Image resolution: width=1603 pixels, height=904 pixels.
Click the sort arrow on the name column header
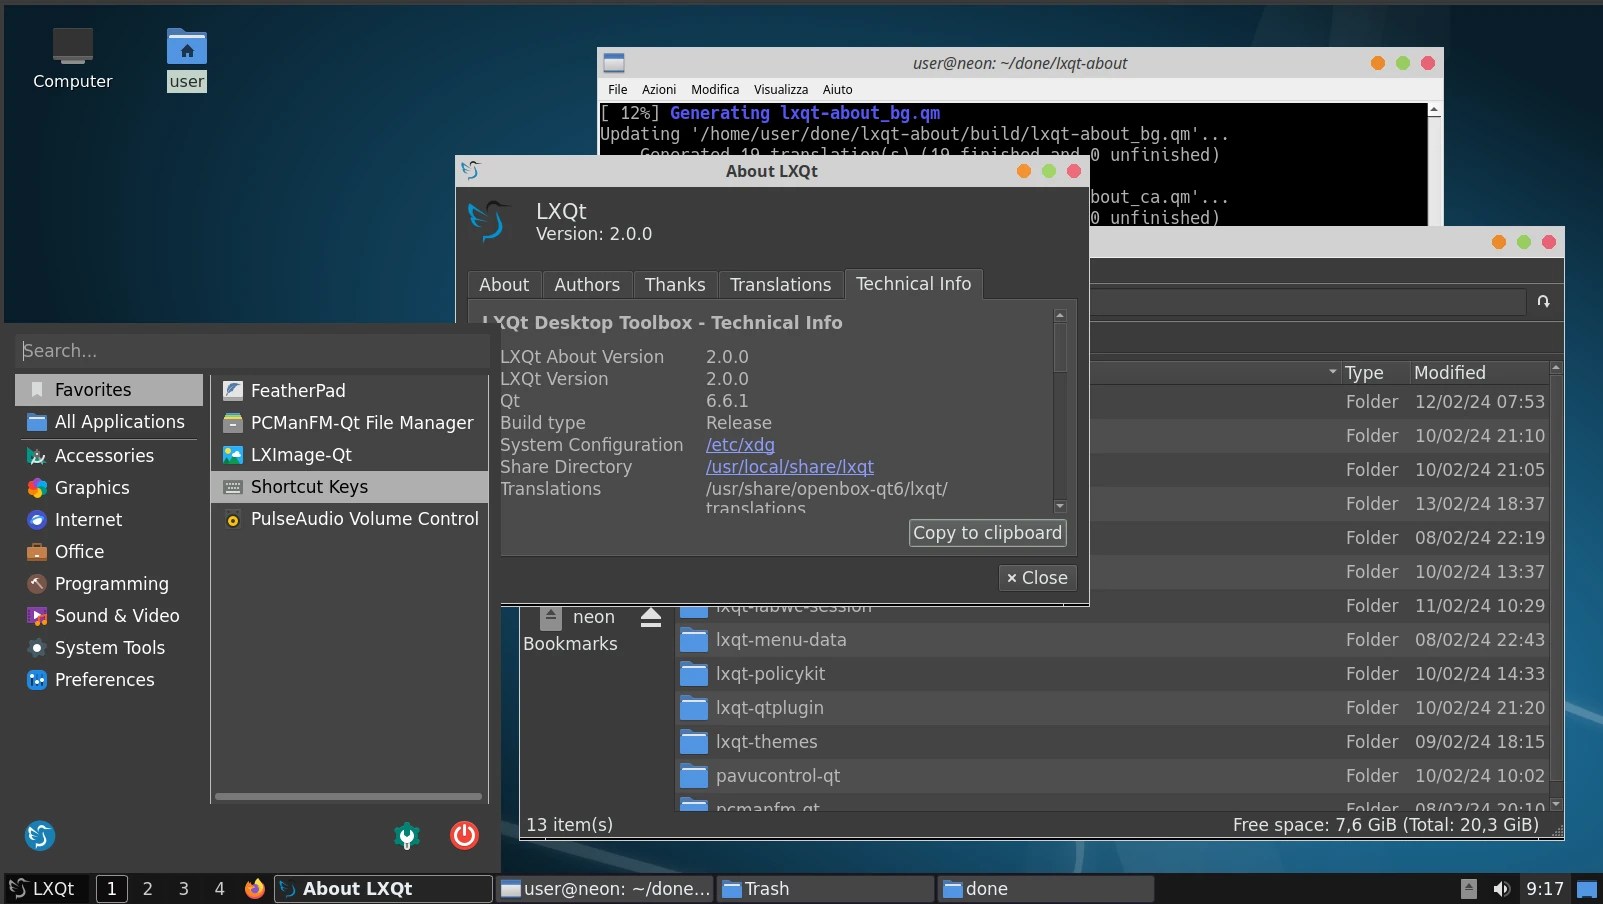point(1331,372)
